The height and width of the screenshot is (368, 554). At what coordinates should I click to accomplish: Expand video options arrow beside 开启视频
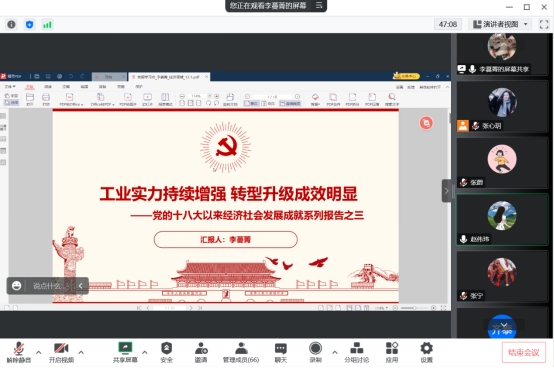tap(81, 352)
